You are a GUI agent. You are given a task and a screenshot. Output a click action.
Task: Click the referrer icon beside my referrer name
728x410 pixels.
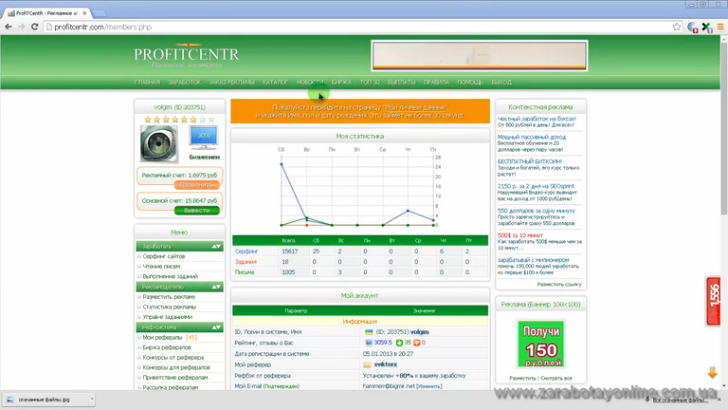click(x=367, y=364)
